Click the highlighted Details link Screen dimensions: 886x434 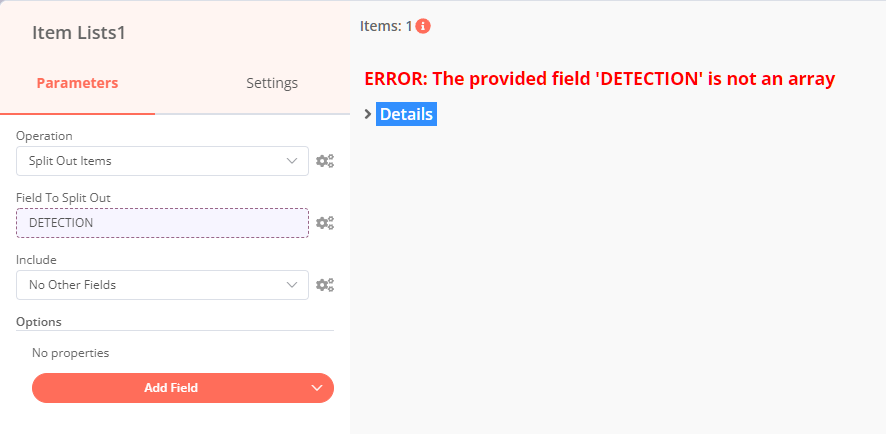tap(406, 115)
